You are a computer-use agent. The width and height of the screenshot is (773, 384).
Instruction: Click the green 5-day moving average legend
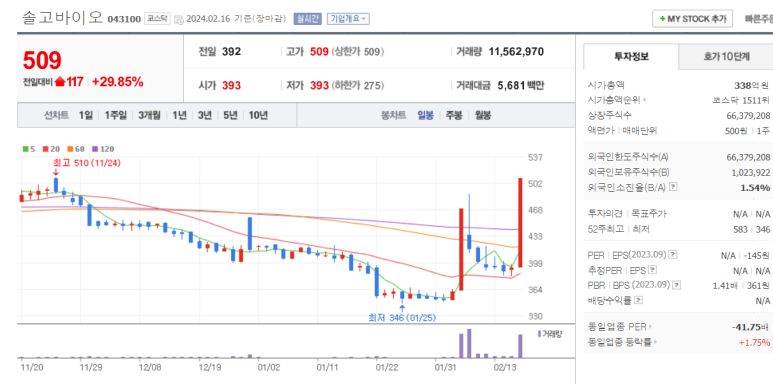(29, 149)
